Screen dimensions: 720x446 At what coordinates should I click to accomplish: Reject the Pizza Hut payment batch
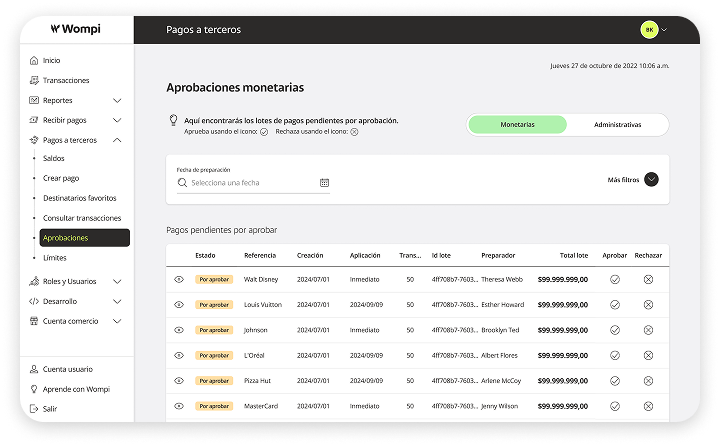(x=648, y=380)
